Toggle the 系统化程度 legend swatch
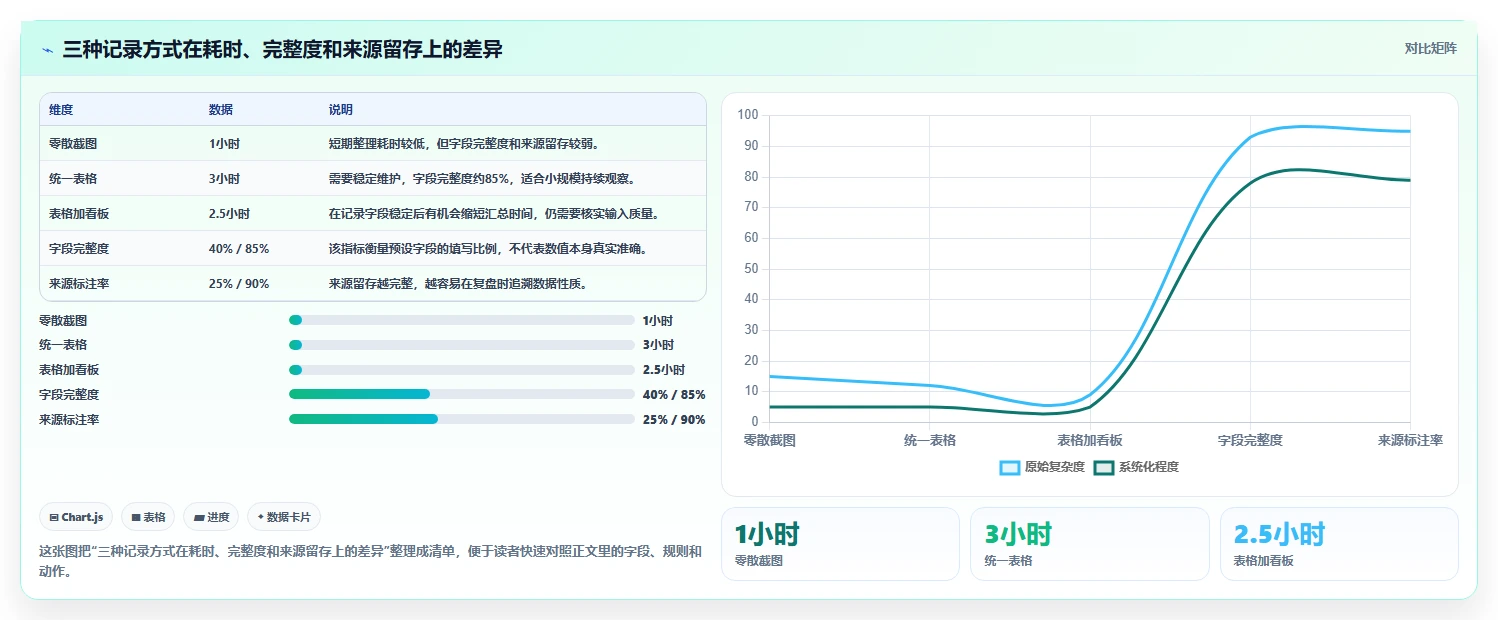 click(x=1104, y=467)
